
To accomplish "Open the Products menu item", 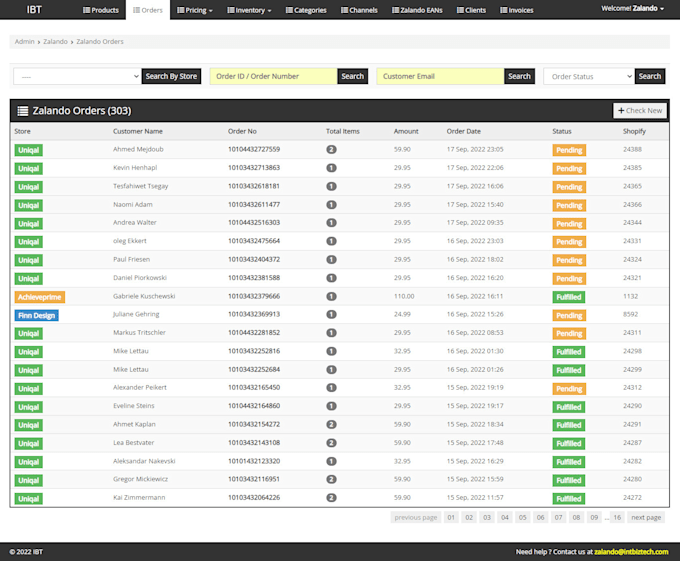I will (x=101, y=10).
